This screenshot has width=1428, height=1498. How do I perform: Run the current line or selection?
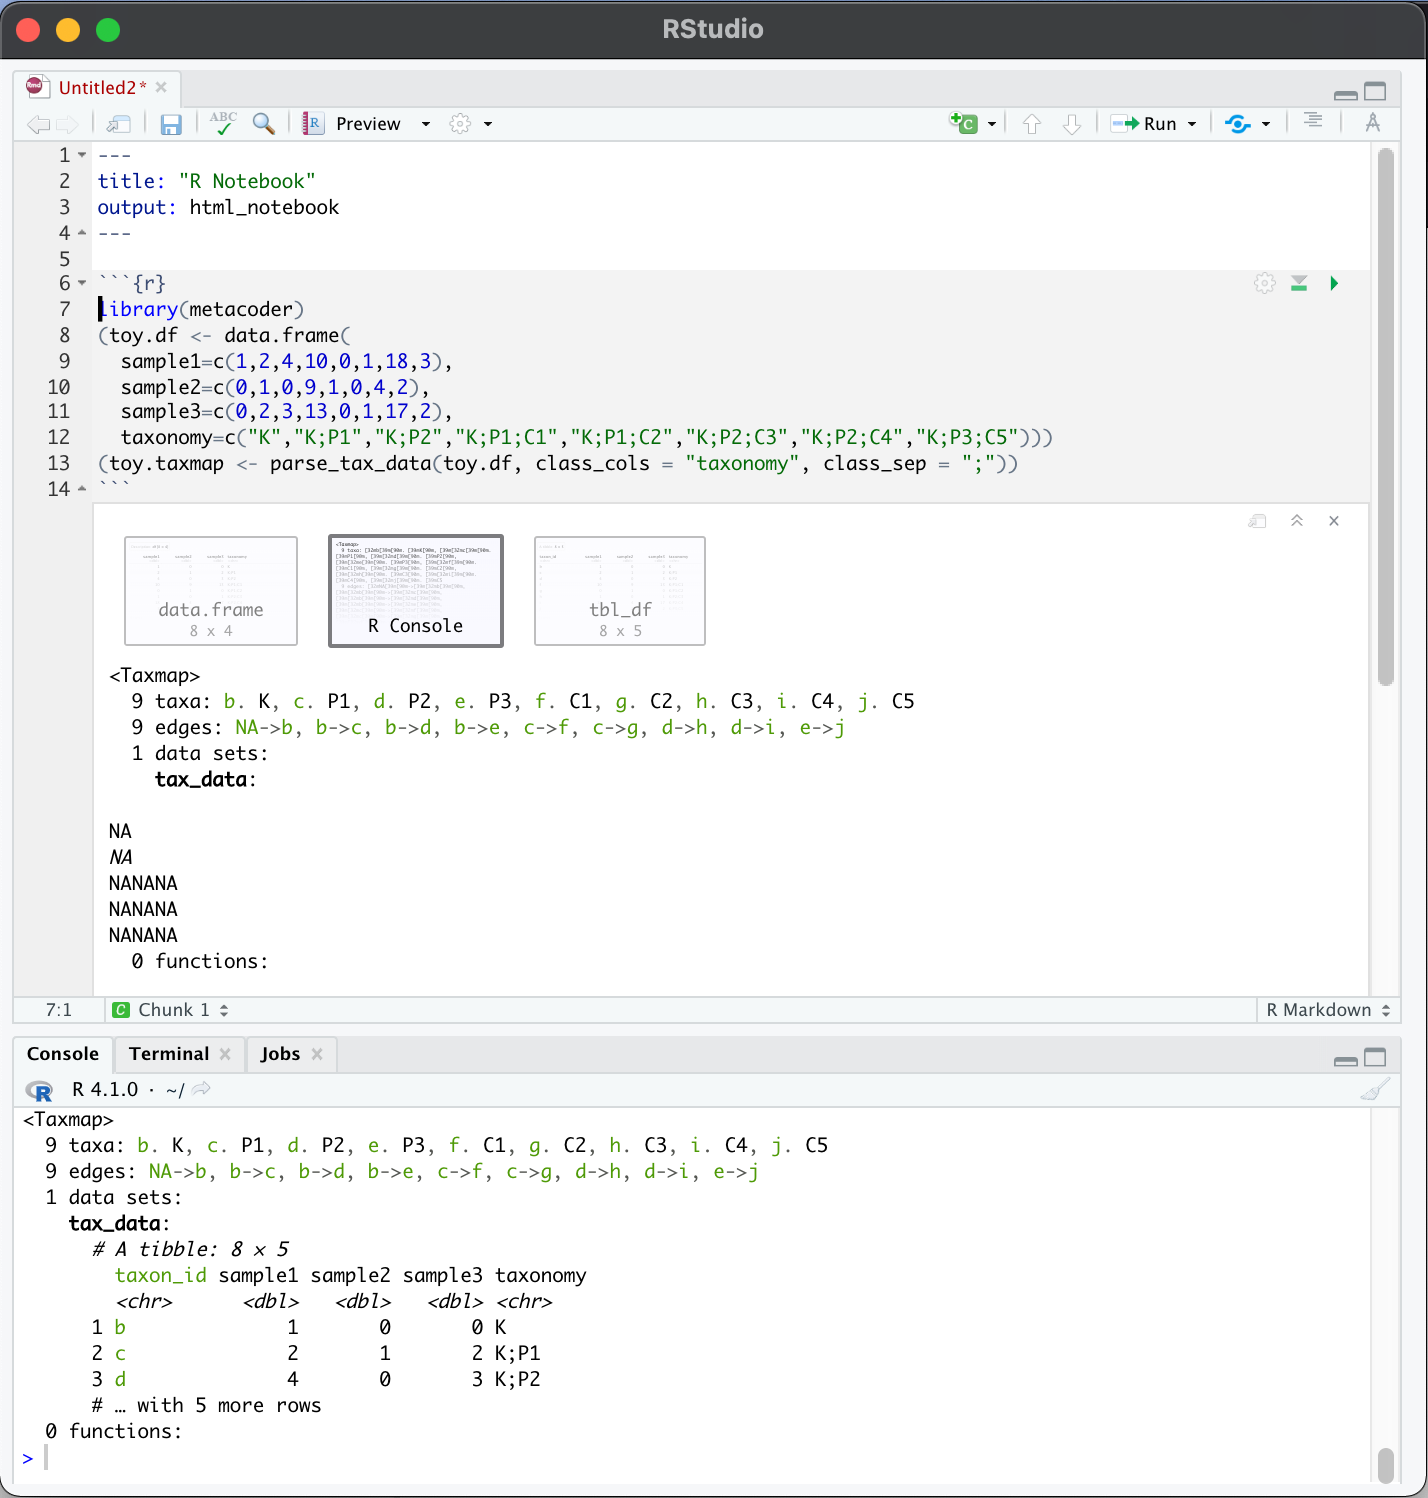click(1144, 124)
